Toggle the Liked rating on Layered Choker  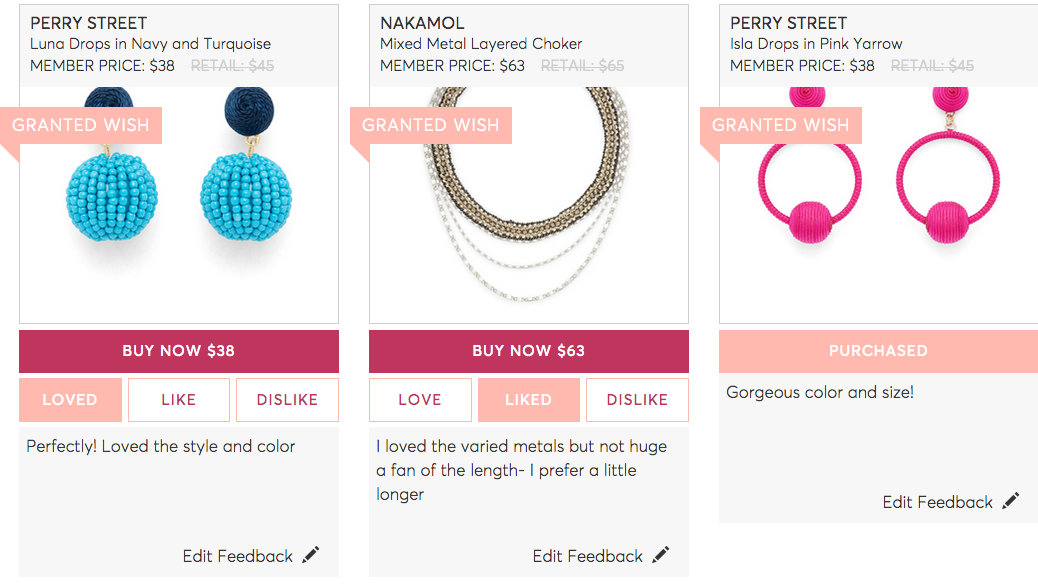tap(528, 400)
